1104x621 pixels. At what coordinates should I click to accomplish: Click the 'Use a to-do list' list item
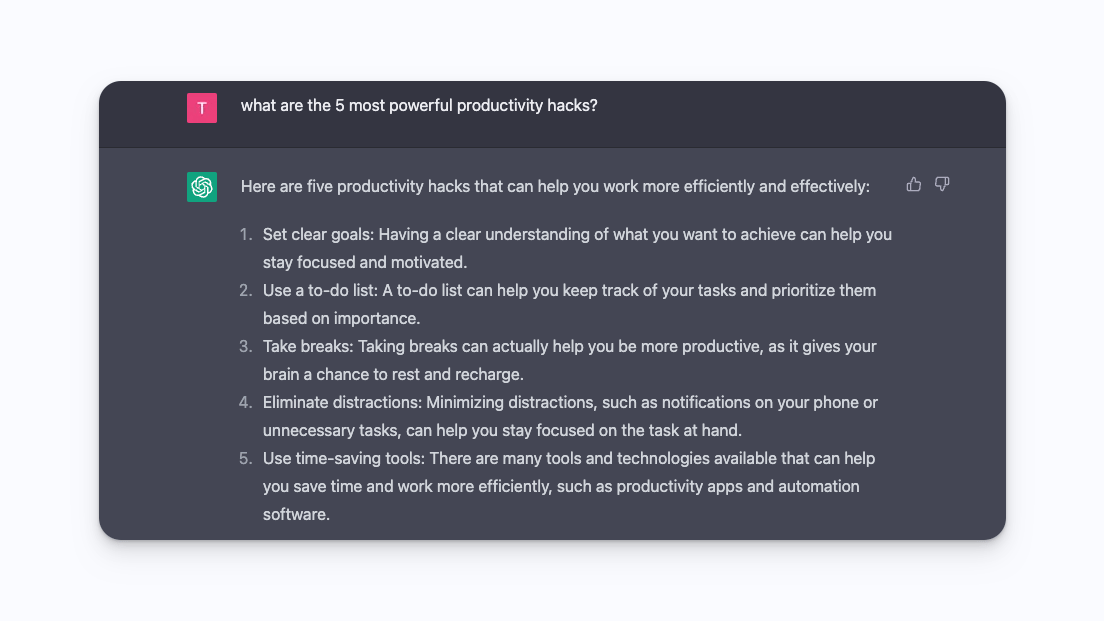coord(569,291)
